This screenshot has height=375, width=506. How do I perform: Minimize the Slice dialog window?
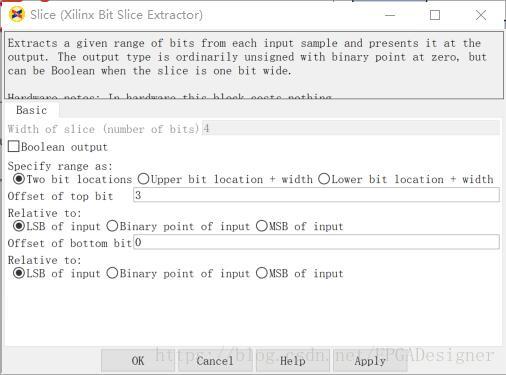[390, 15]
